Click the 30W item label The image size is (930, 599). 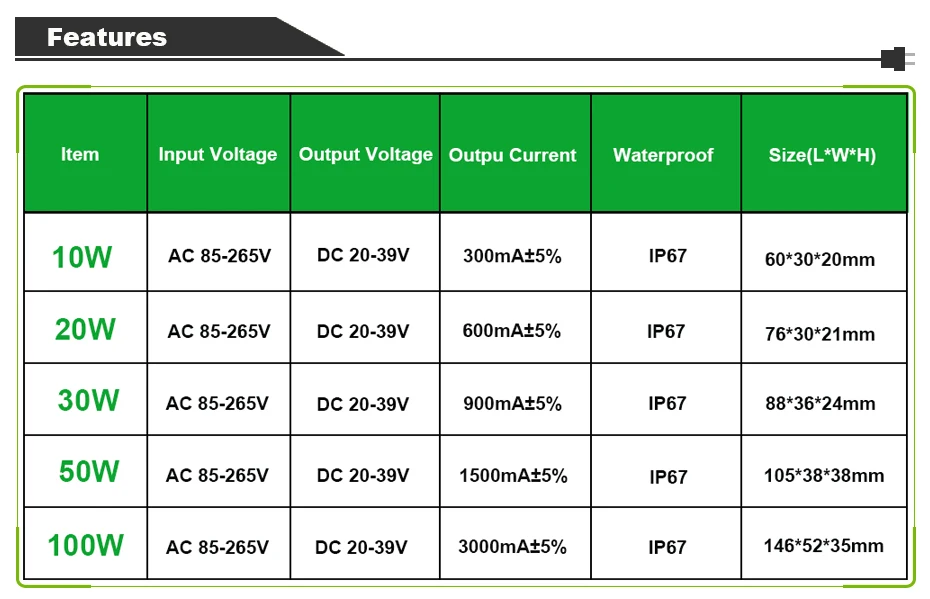88,400
